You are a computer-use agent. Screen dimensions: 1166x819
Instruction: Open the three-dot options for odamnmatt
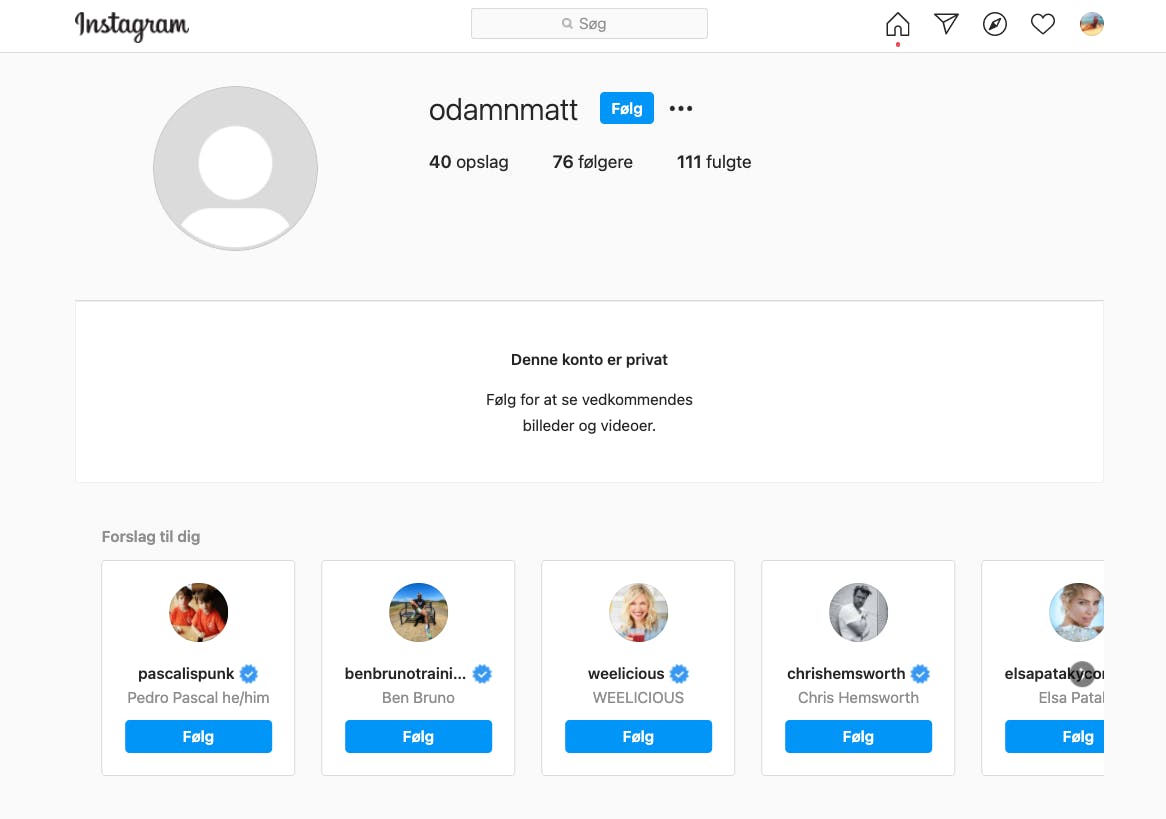click(x=681, y=109)
